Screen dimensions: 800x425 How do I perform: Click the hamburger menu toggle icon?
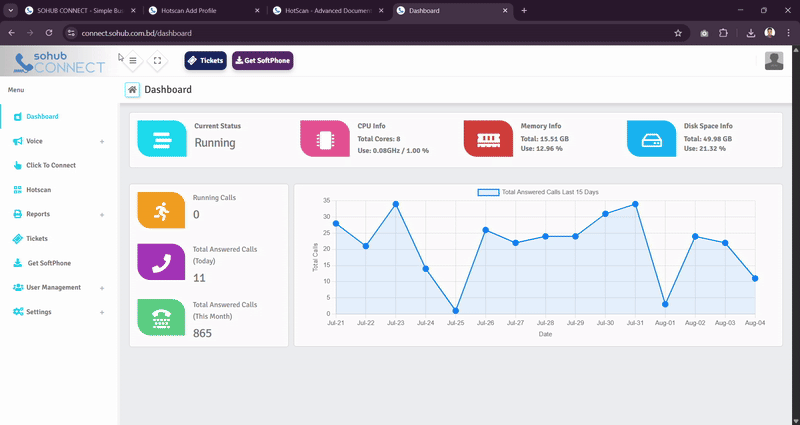coord(133,61)
